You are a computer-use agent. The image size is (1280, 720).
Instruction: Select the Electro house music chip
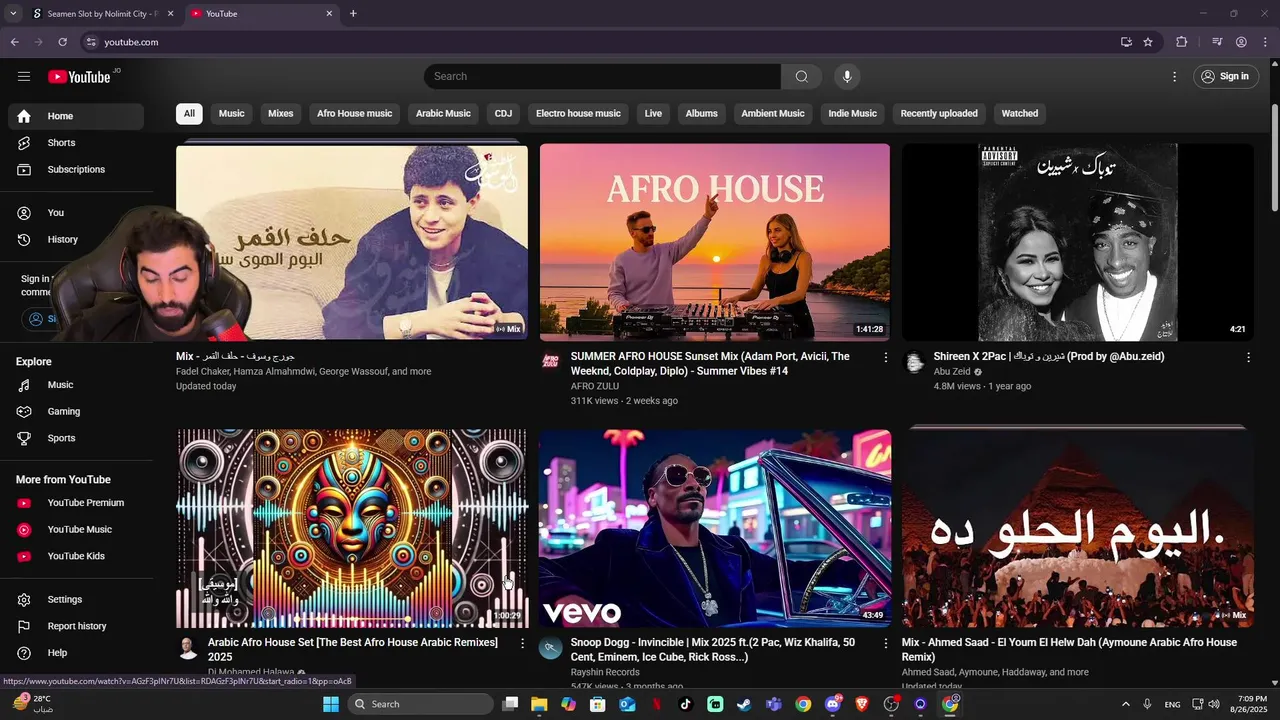(x=578, y=114)
